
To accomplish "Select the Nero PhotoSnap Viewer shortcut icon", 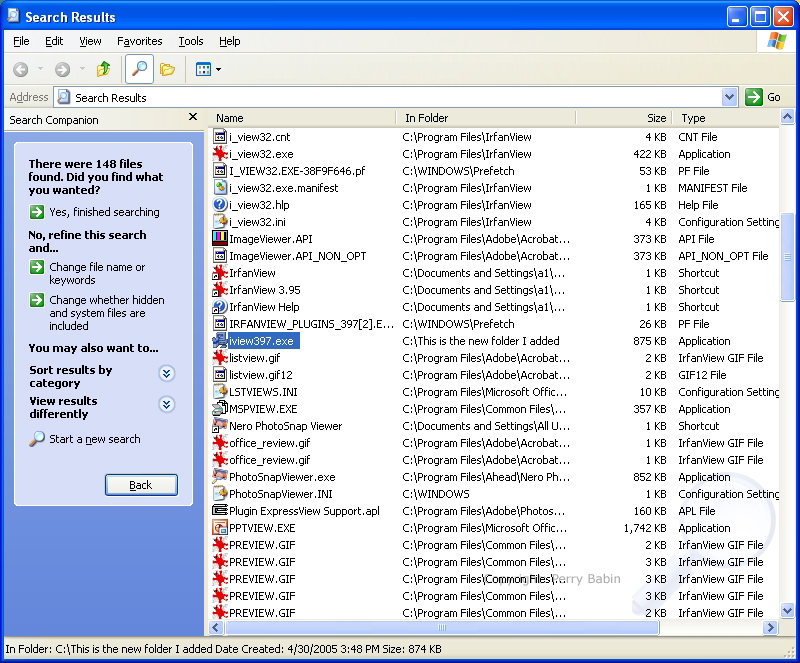I will [x=220, y=426].
